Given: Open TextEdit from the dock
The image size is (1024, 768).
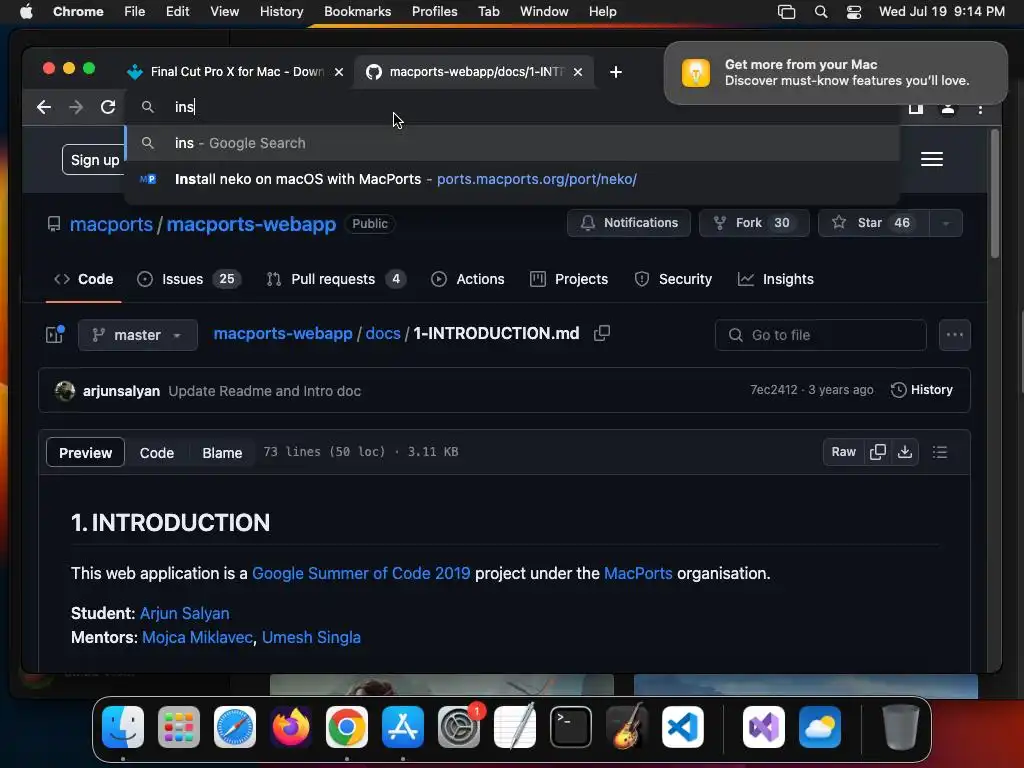Looking at the screenshot, I should [515, 727].
